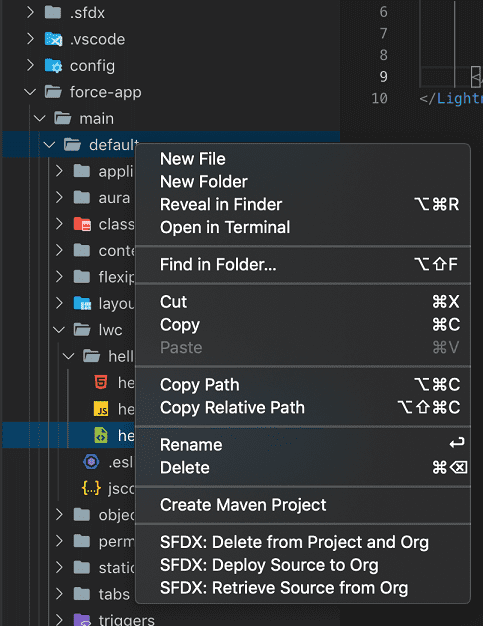Select the green XML meta file icon
The image size is (483, 626).
(101, 436)
